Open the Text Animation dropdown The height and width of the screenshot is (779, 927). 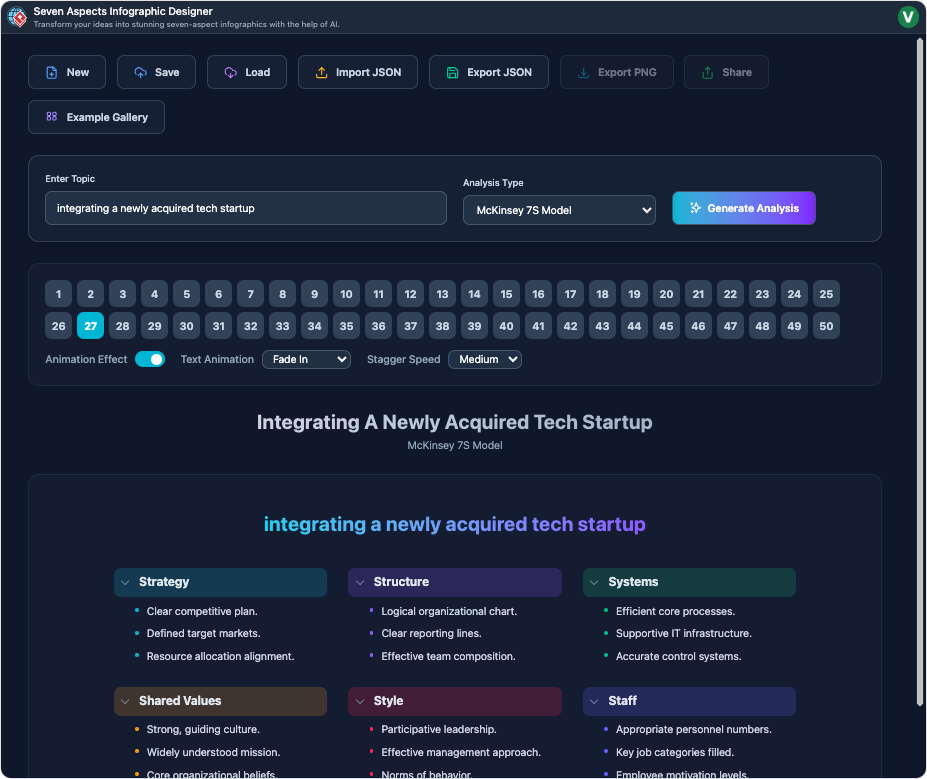[306, 359]
